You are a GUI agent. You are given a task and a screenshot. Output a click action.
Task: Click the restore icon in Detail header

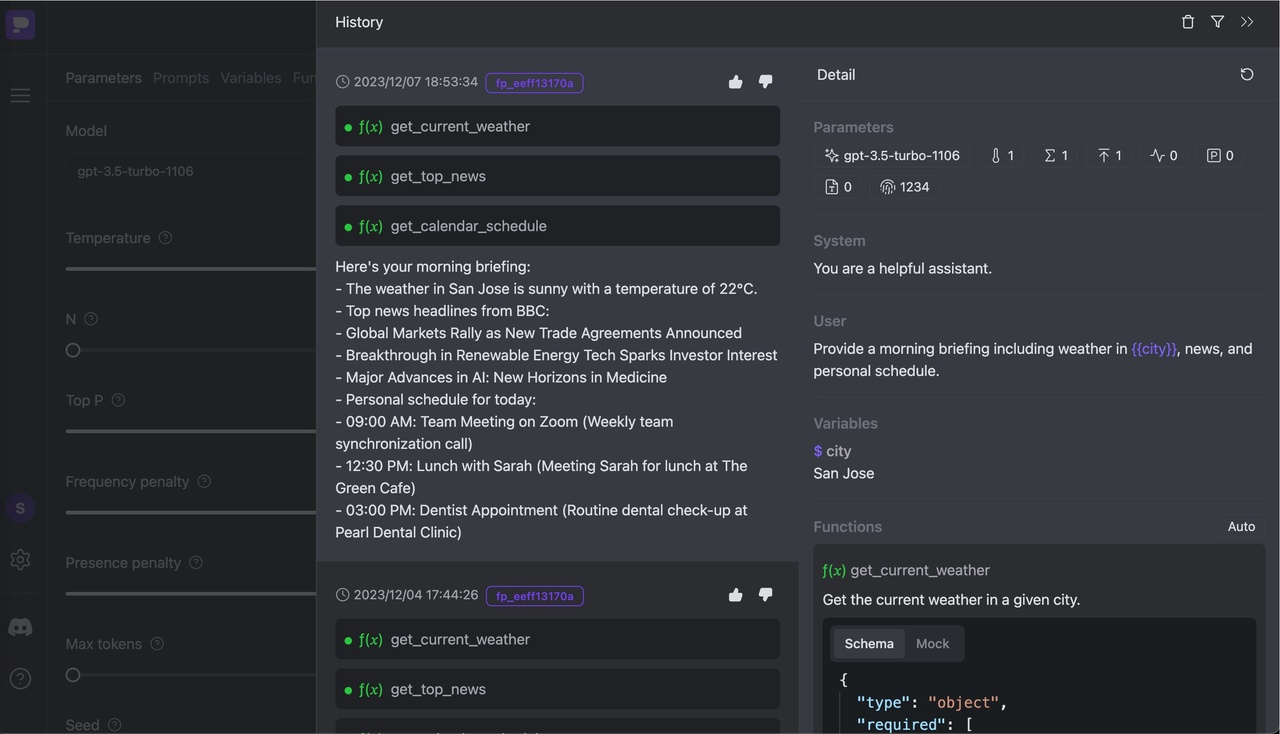(x=1247, y=75)
